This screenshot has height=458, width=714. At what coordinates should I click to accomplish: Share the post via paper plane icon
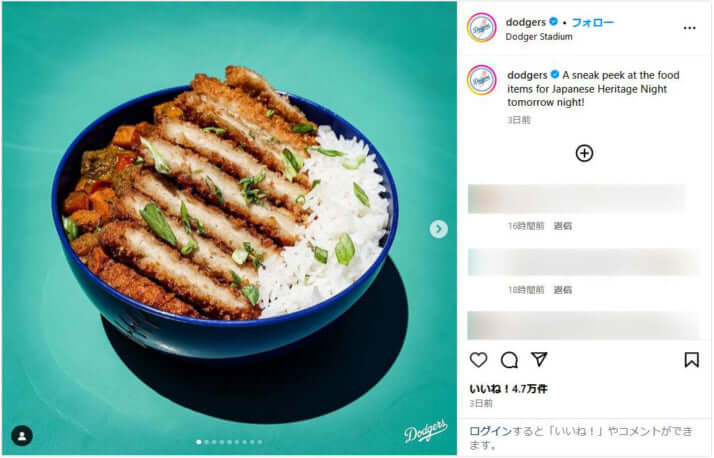(x=539, y=360)
